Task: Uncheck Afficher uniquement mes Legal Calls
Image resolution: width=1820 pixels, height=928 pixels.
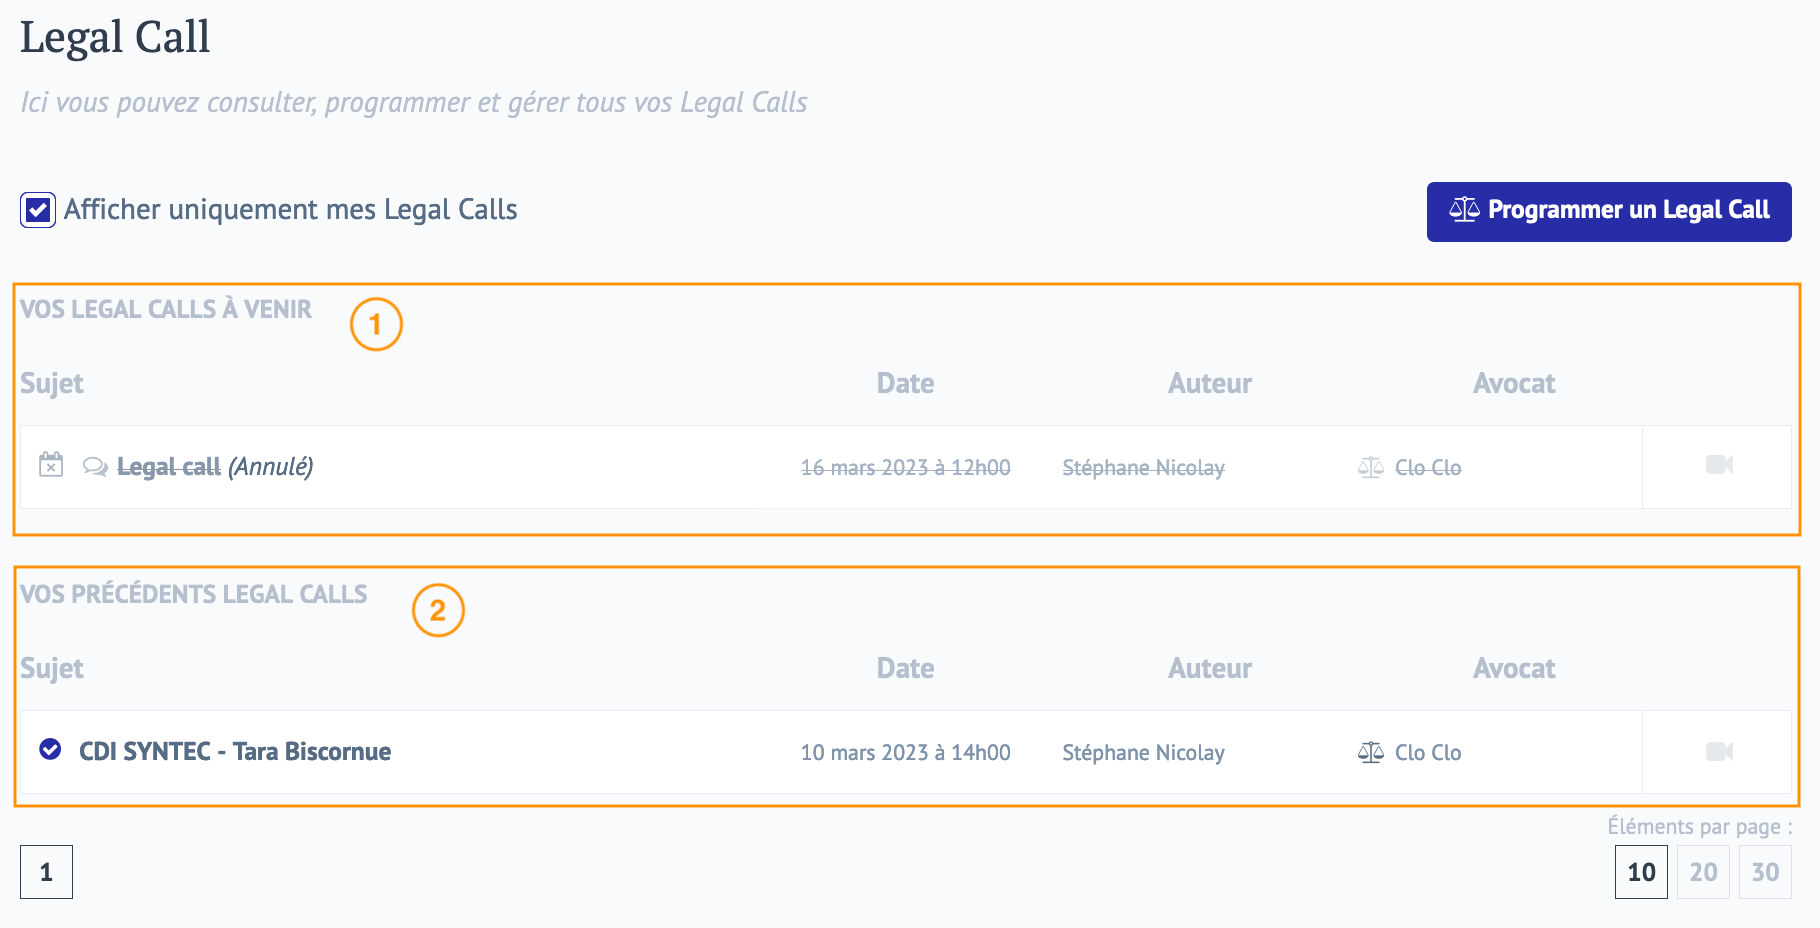Action: click(x=38, y=210)
